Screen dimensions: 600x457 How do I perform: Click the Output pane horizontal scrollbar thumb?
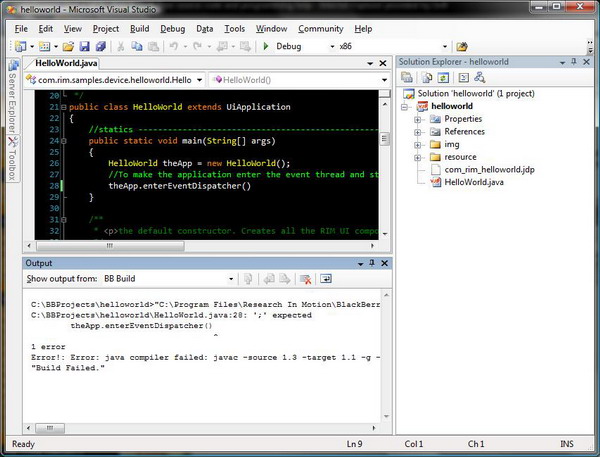(x=50, y=428)
